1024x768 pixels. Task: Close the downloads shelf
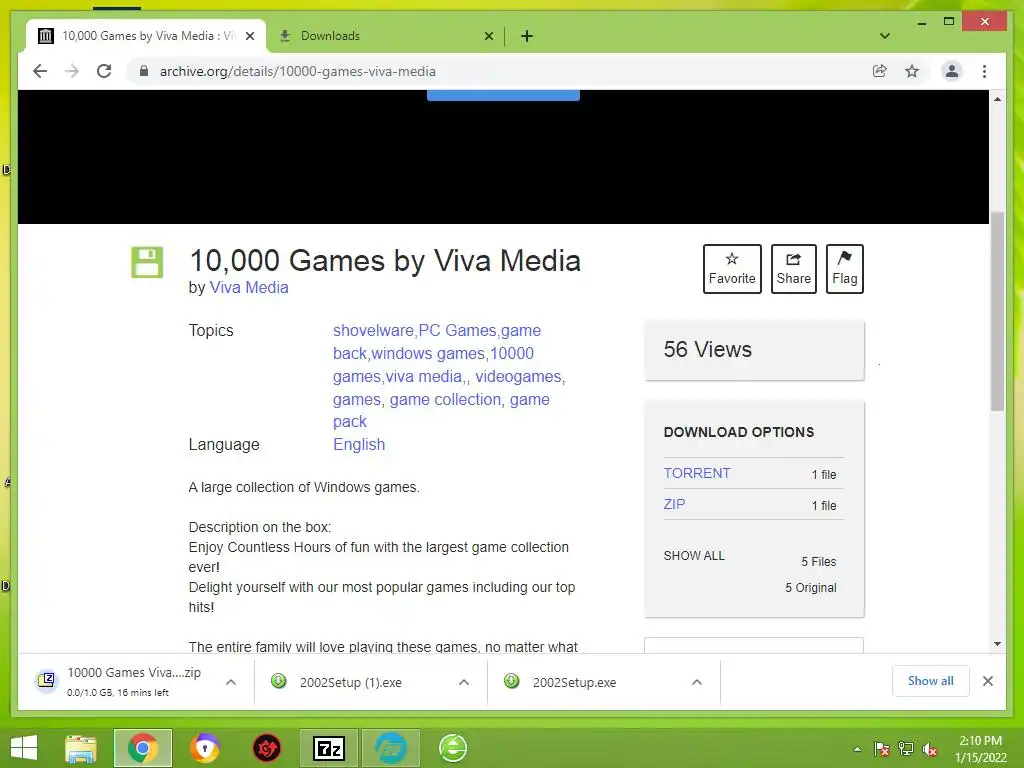click(x=988, y=681)
